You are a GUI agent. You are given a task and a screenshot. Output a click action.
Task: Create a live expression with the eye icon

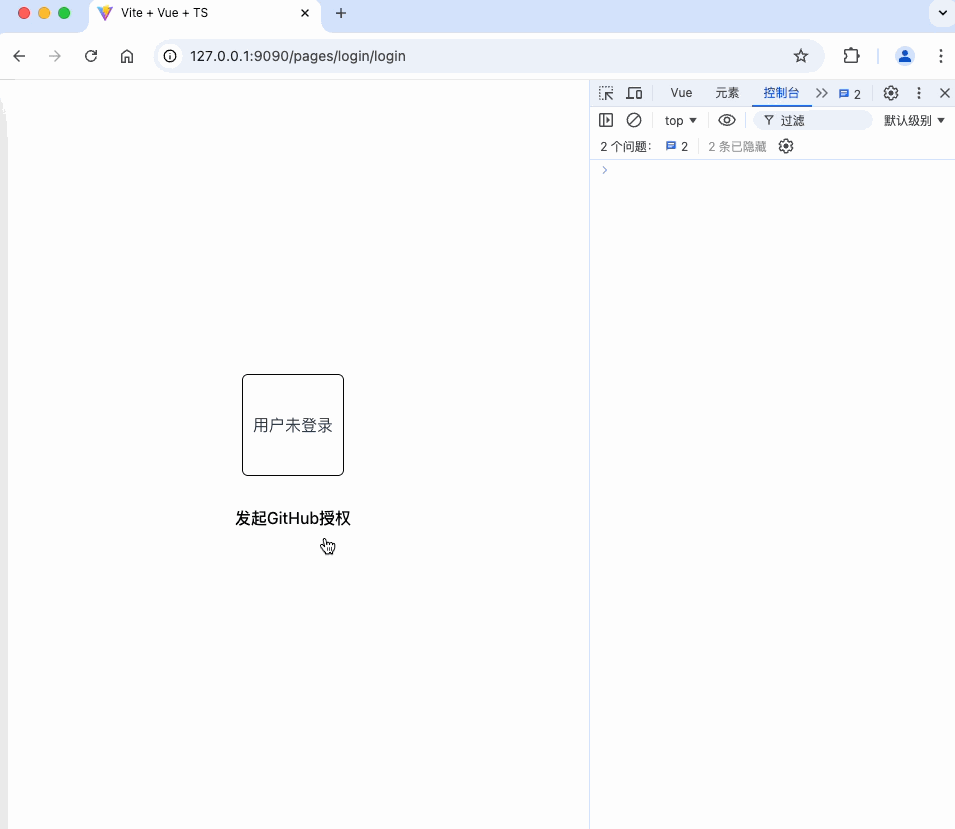point(727,120)
